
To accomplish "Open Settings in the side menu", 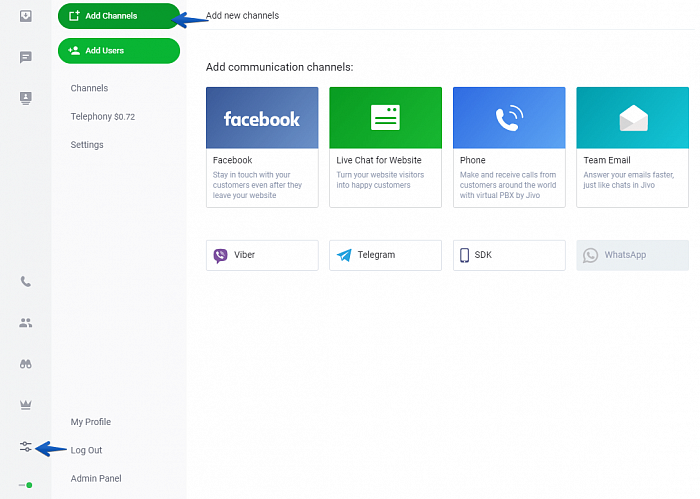I will [x=87, y=145].
